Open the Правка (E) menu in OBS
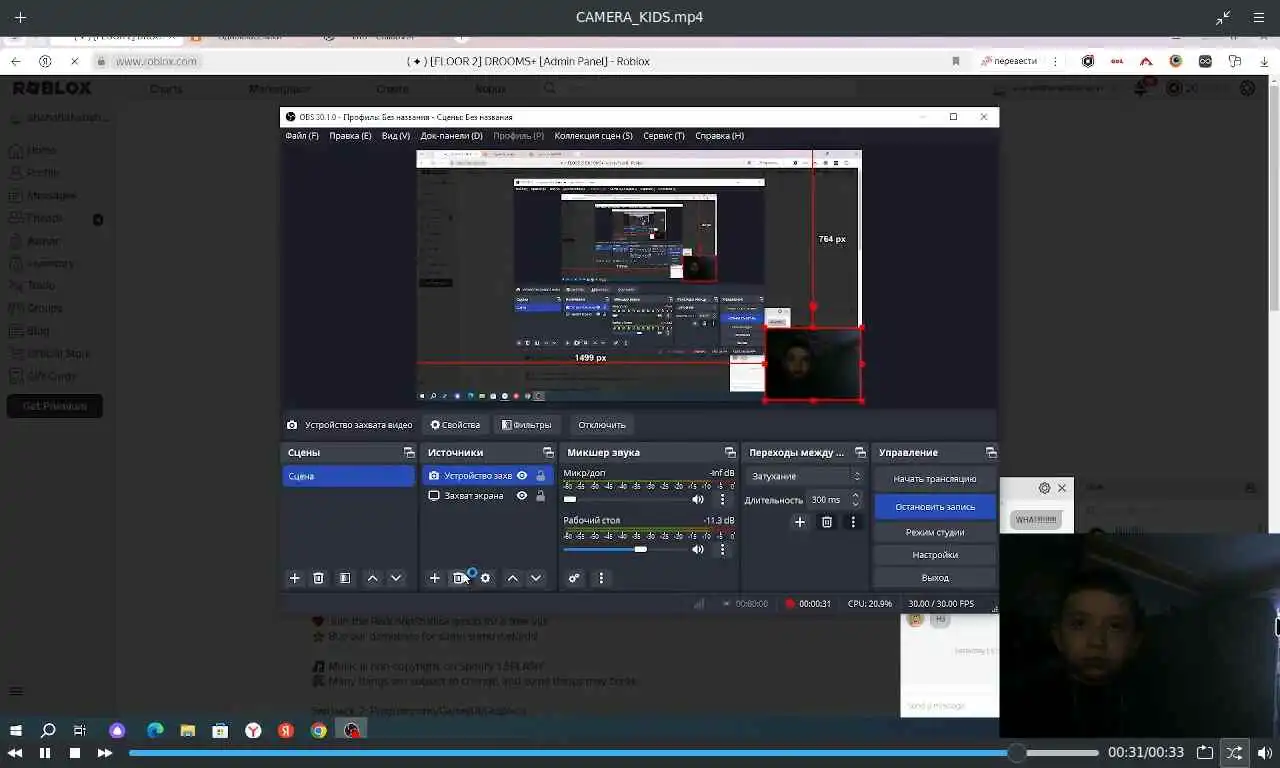The height and width of the screenshot is (768, 1280). (350, 136)
